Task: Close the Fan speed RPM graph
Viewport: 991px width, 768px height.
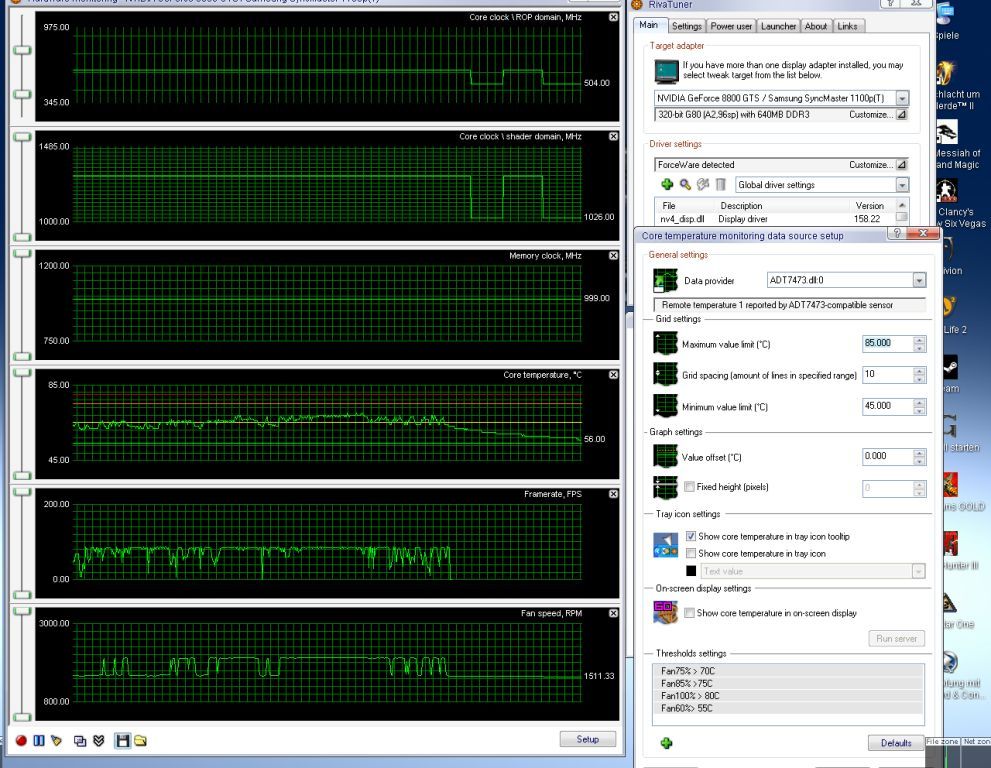Action: point(613,613)
